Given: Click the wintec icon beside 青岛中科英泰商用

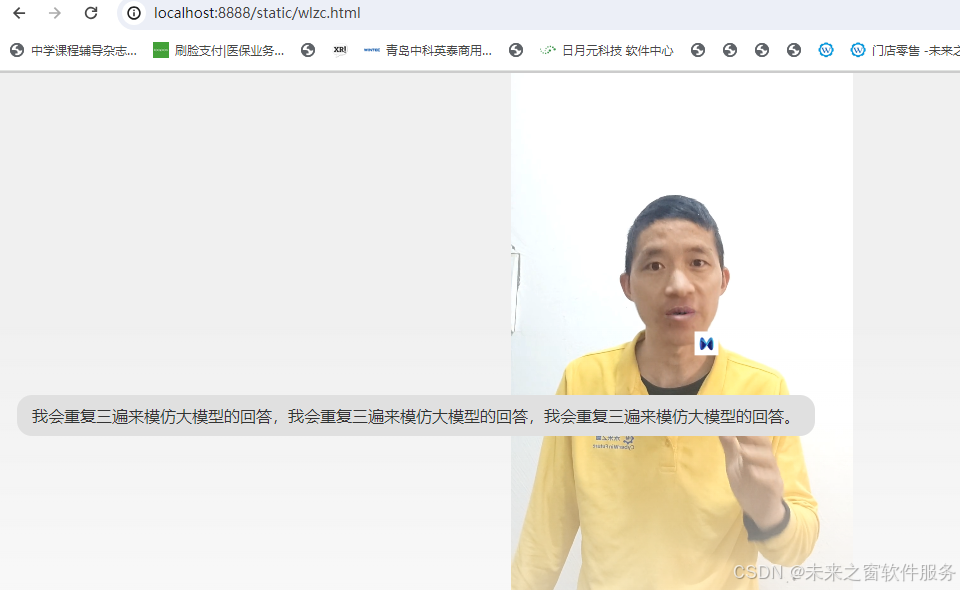Looking at the screenshot, I should pyautogui.click(x=371, y=49).
